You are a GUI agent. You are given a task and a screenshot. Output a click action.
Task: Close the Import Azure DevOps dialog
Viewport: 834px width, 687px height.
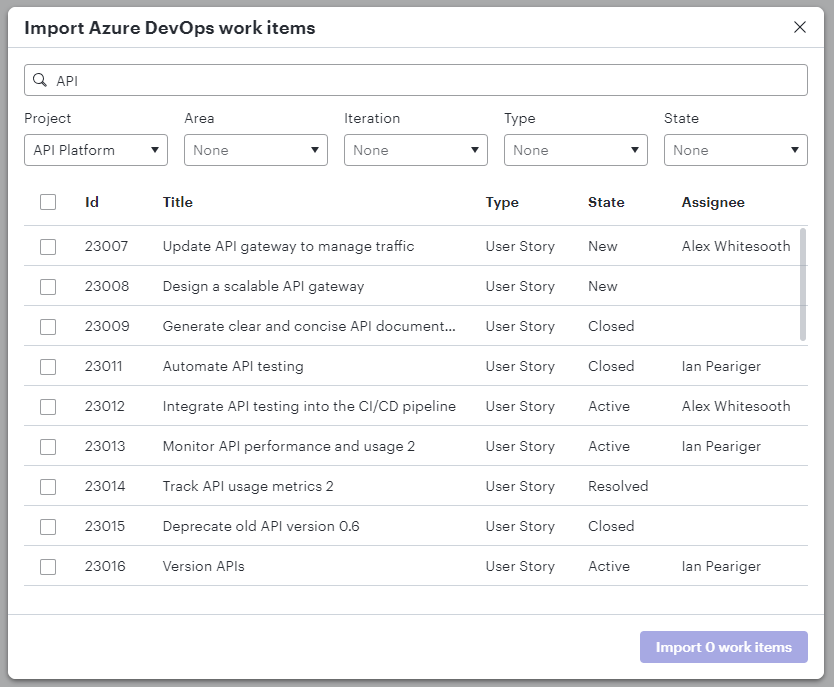point(799,27)
